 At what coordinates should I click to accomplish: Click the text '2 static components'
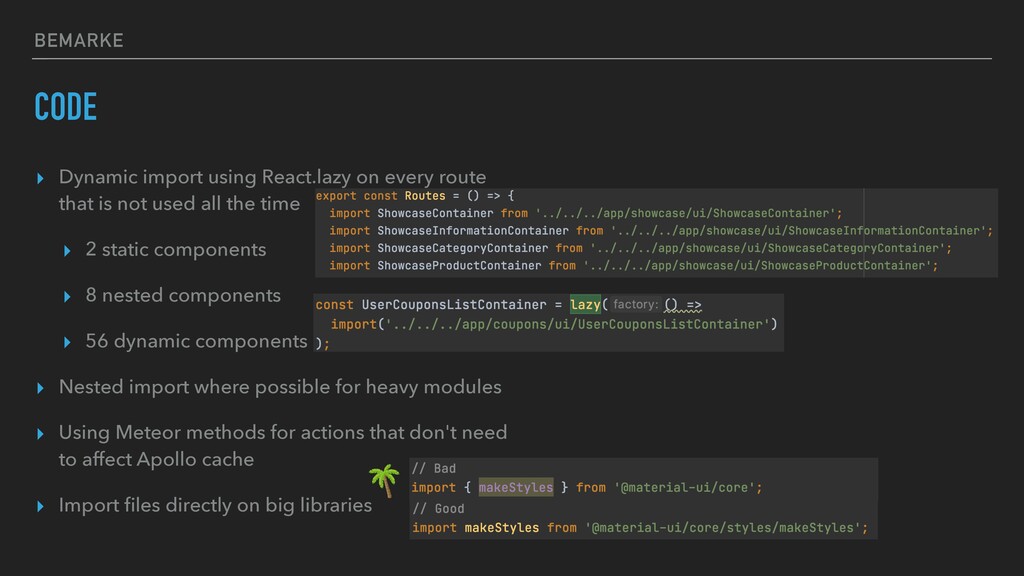click(x=176, y=249)
